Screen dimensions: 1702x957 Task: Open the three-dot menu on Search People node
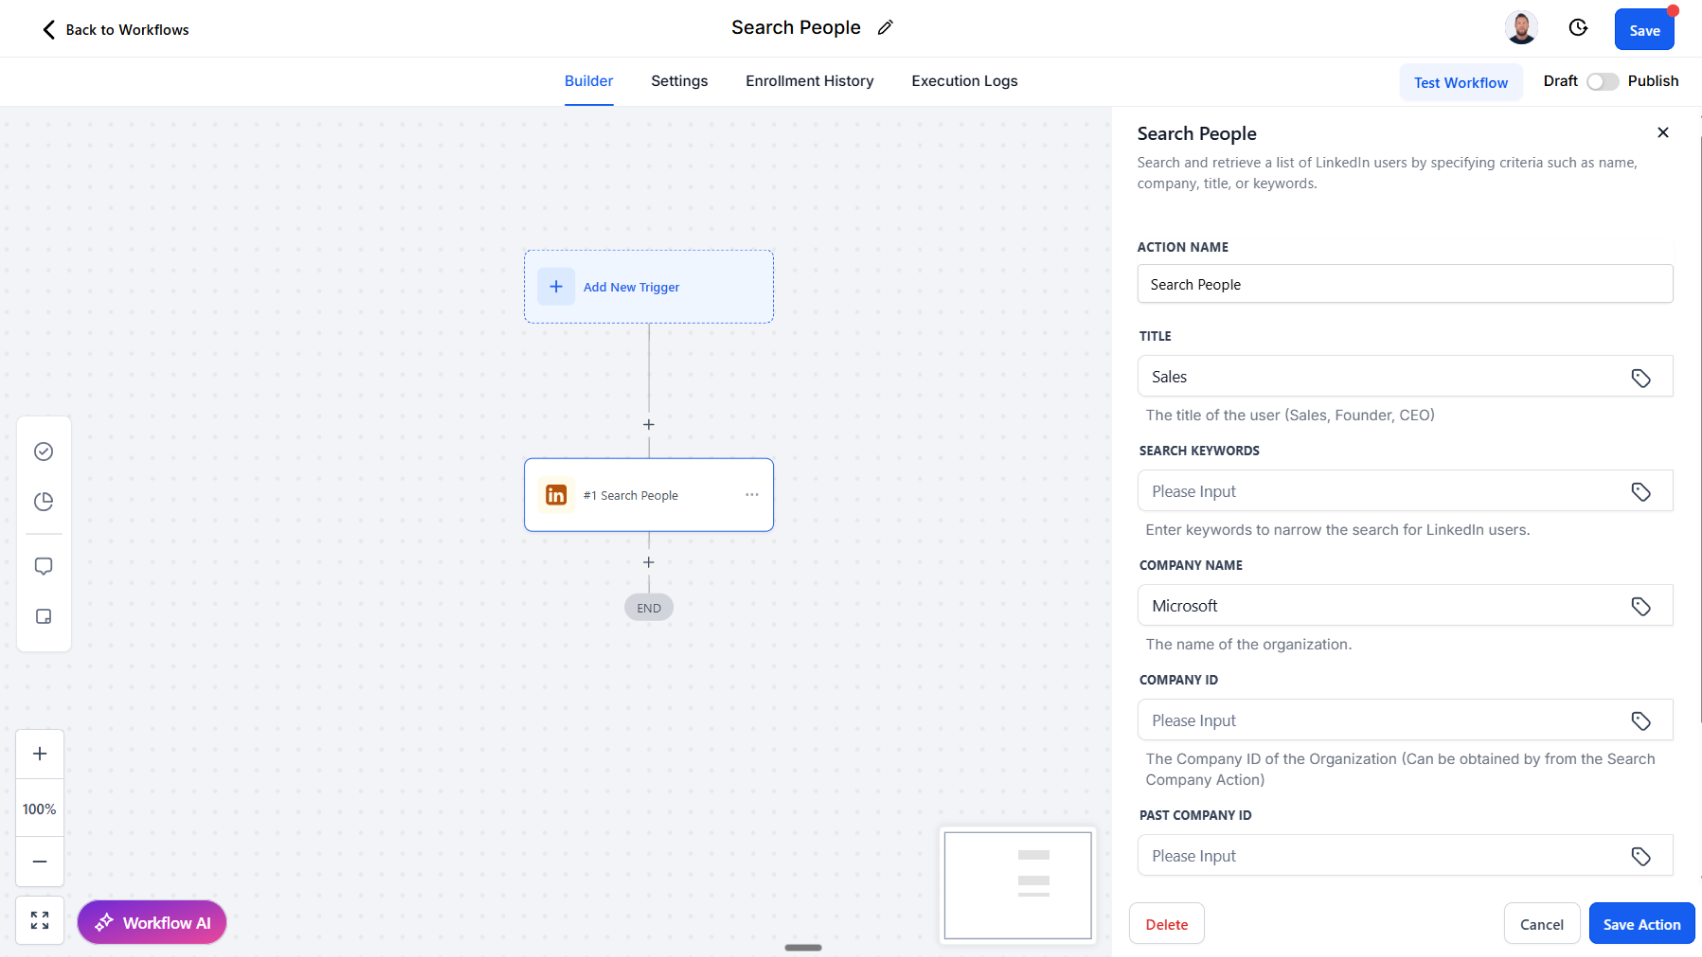752,494
